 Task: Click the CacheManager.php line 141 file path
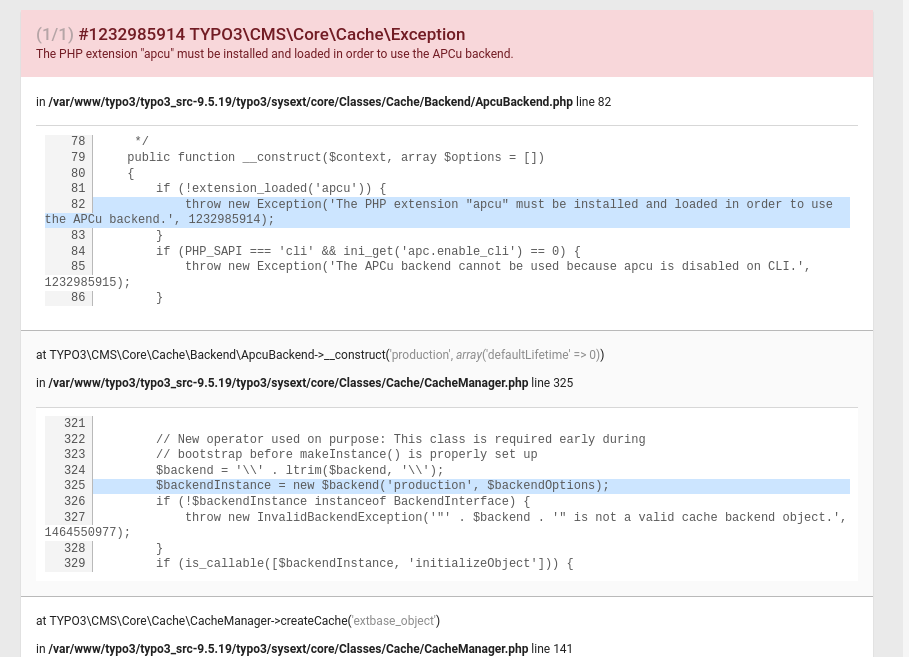click(288, 649)
